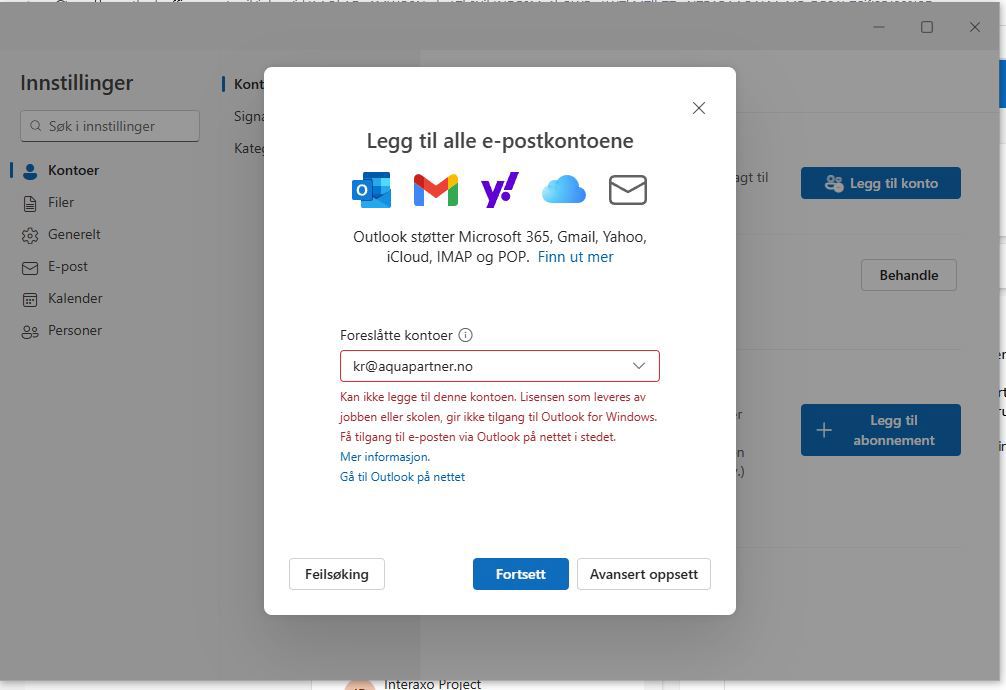
Task: Click search magnifier icon in settings
Action: tap(36, 126)
